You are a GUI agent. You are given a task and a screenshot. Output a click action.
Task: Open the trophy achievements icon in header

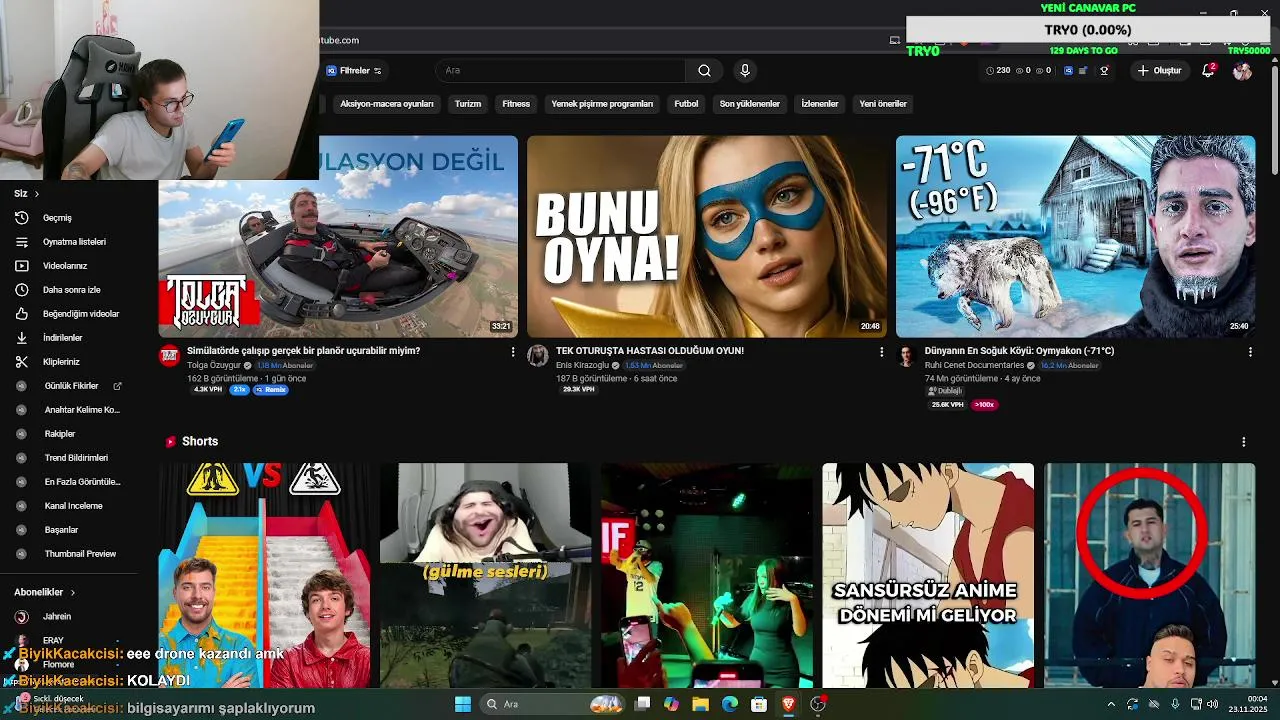1104,71
